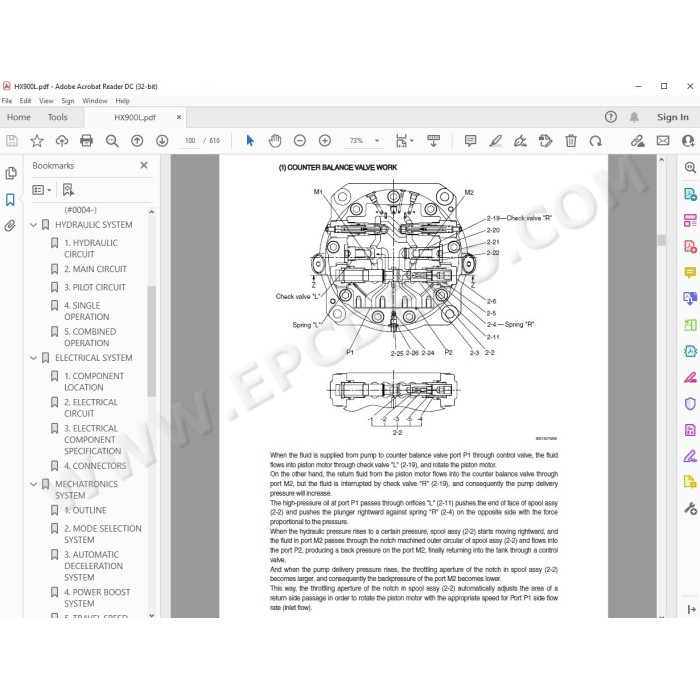Viewport: 700px width, 700px height.
Task: Open notifications bell
Action: pos(634,117)
